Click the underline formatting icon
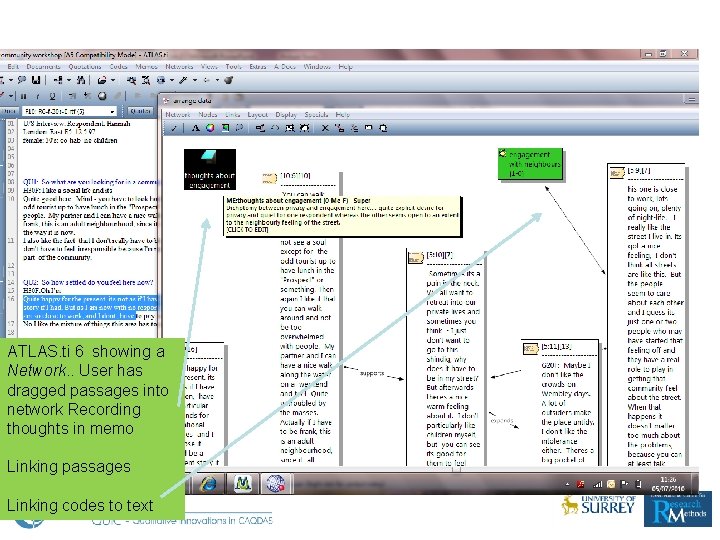 52,96
